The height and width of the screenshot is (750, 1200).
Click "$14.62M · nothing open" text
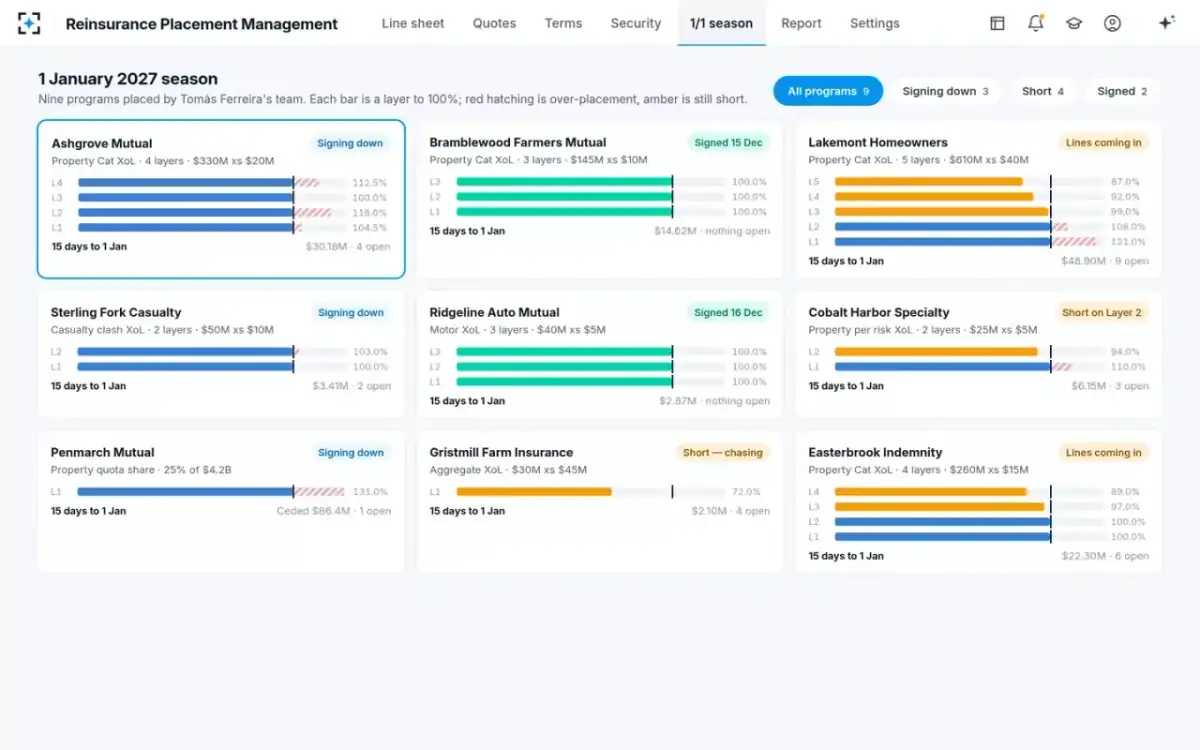point(712,231)
